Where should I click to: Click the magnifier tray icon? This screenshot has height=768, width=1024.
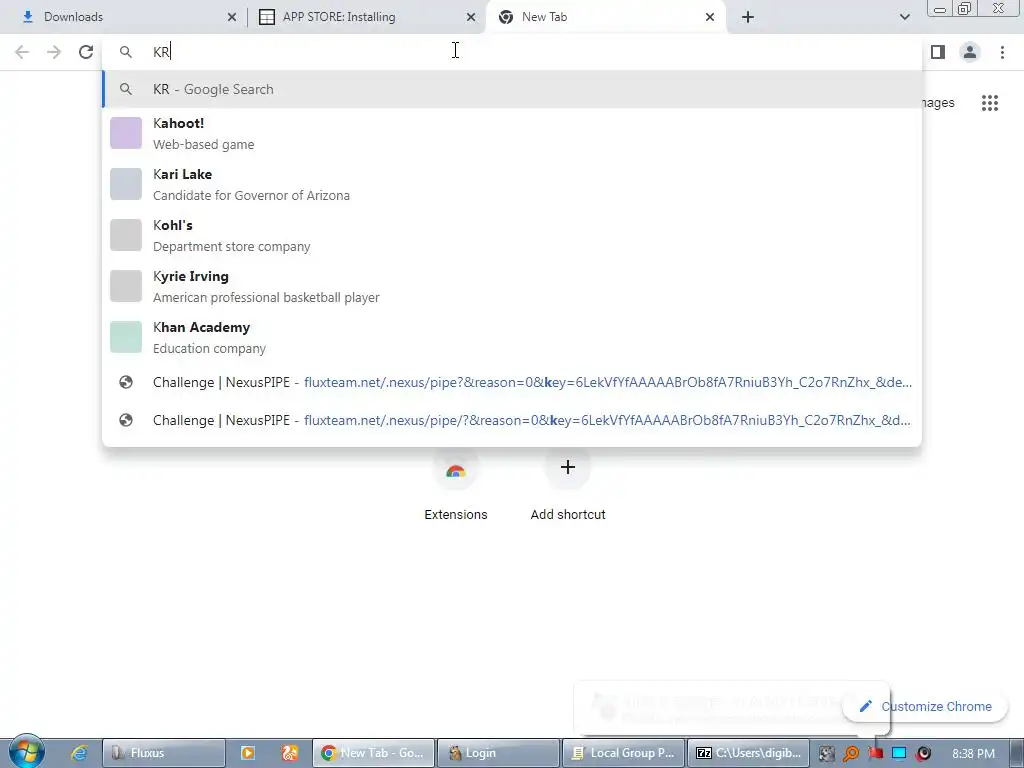[x=851, y=754]
